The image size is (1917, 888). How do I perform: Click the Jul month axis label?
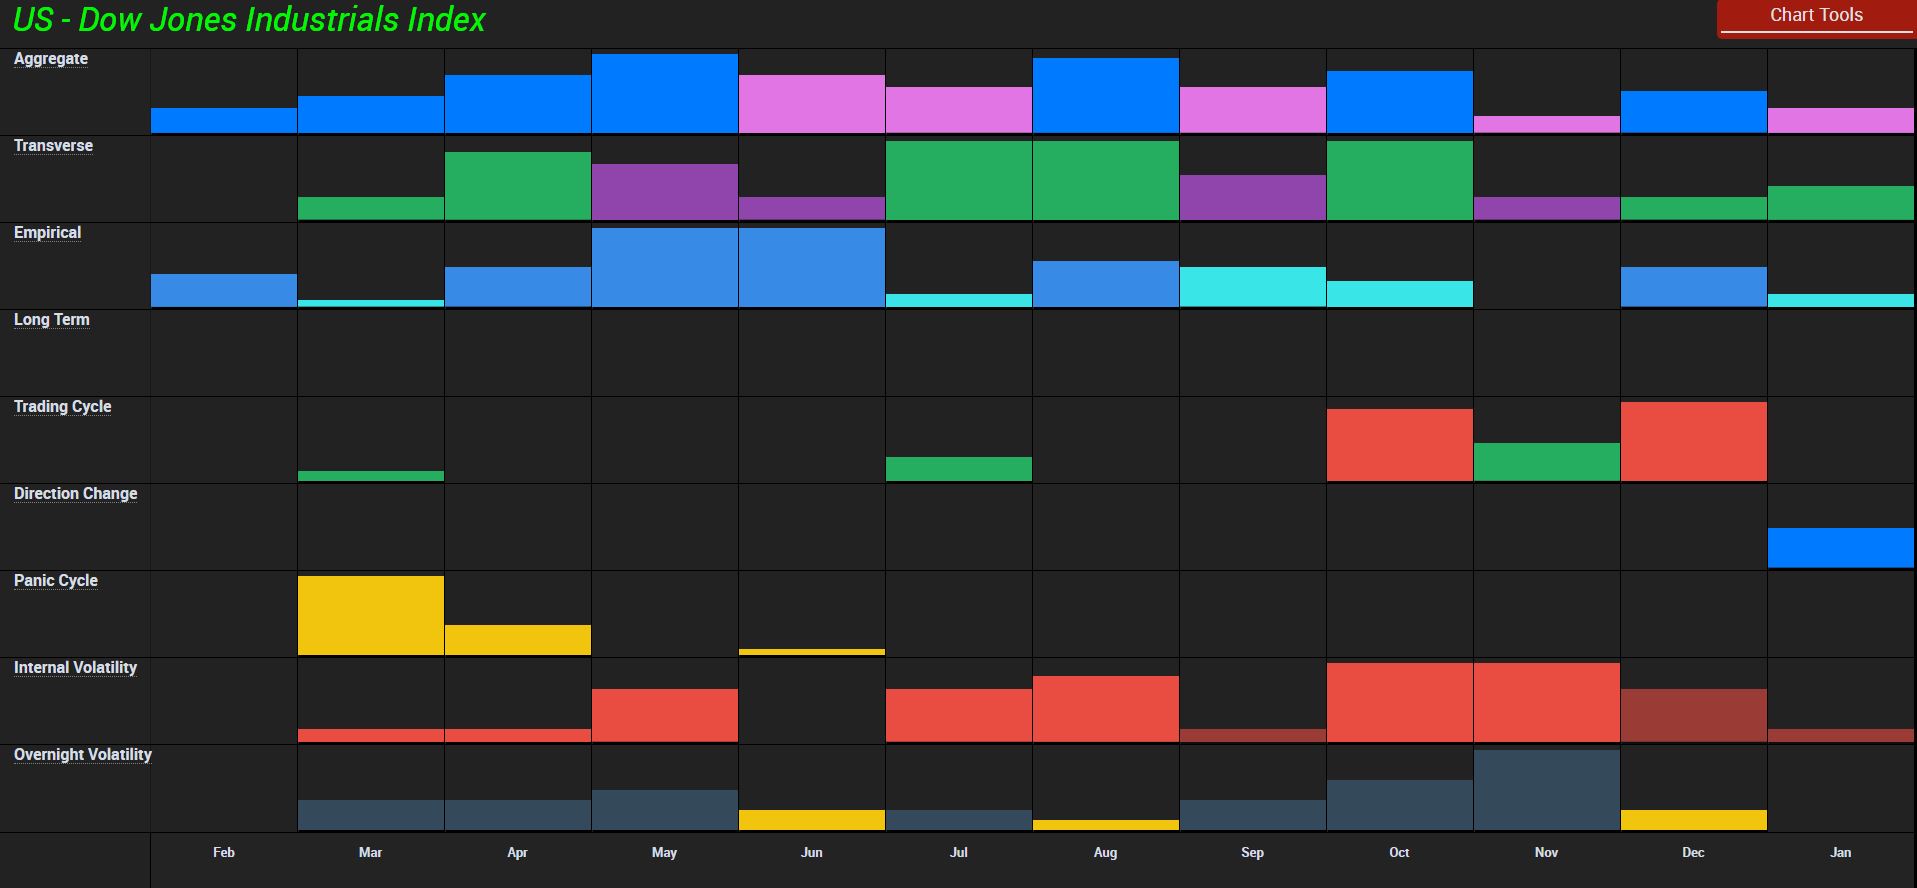[x=958, y=852]
